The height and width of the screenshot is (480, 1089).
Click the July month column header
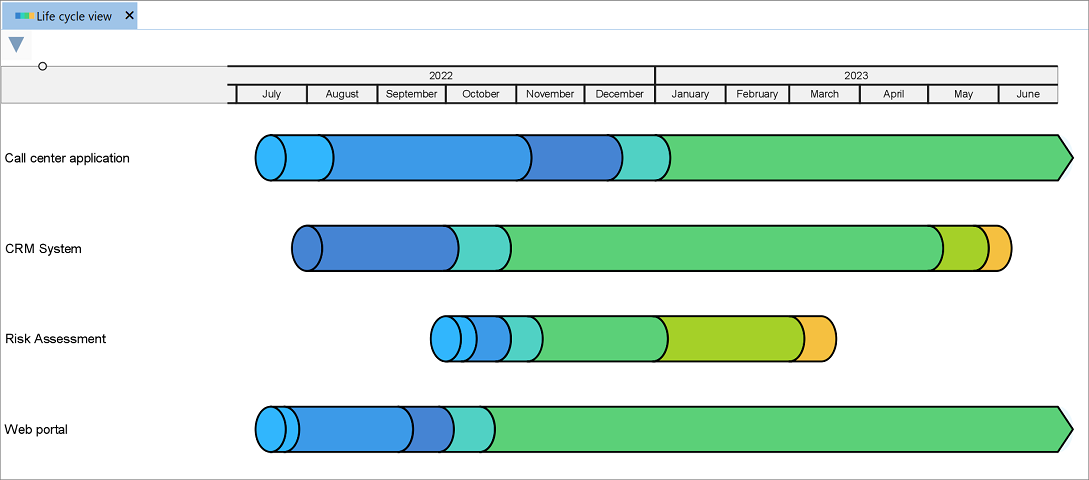pos(271,94)
